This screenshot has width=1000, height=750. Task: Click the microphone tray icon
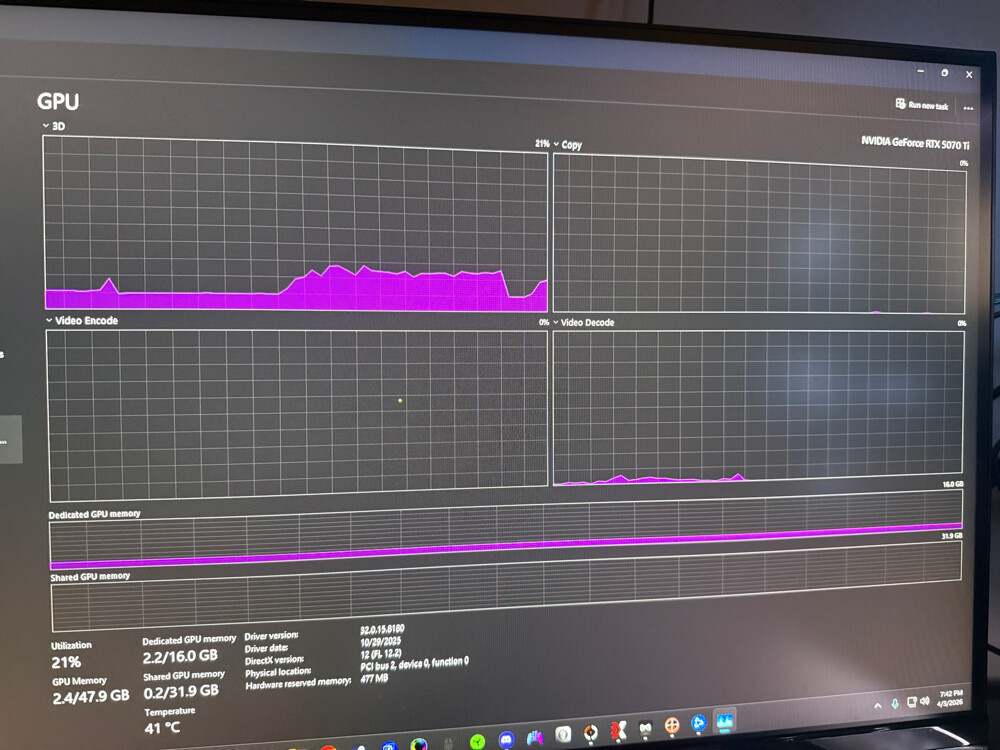895,703
